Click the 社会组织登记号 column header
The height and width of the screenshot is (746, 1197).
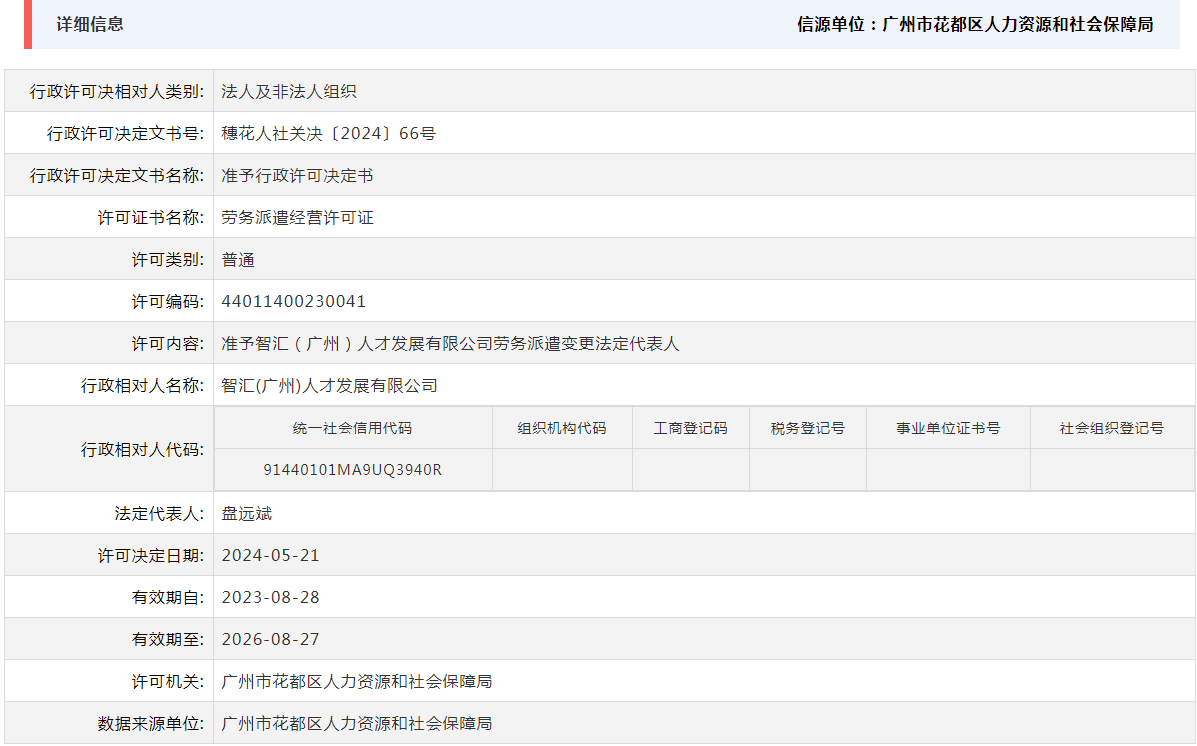click(x=1112, y=428)
